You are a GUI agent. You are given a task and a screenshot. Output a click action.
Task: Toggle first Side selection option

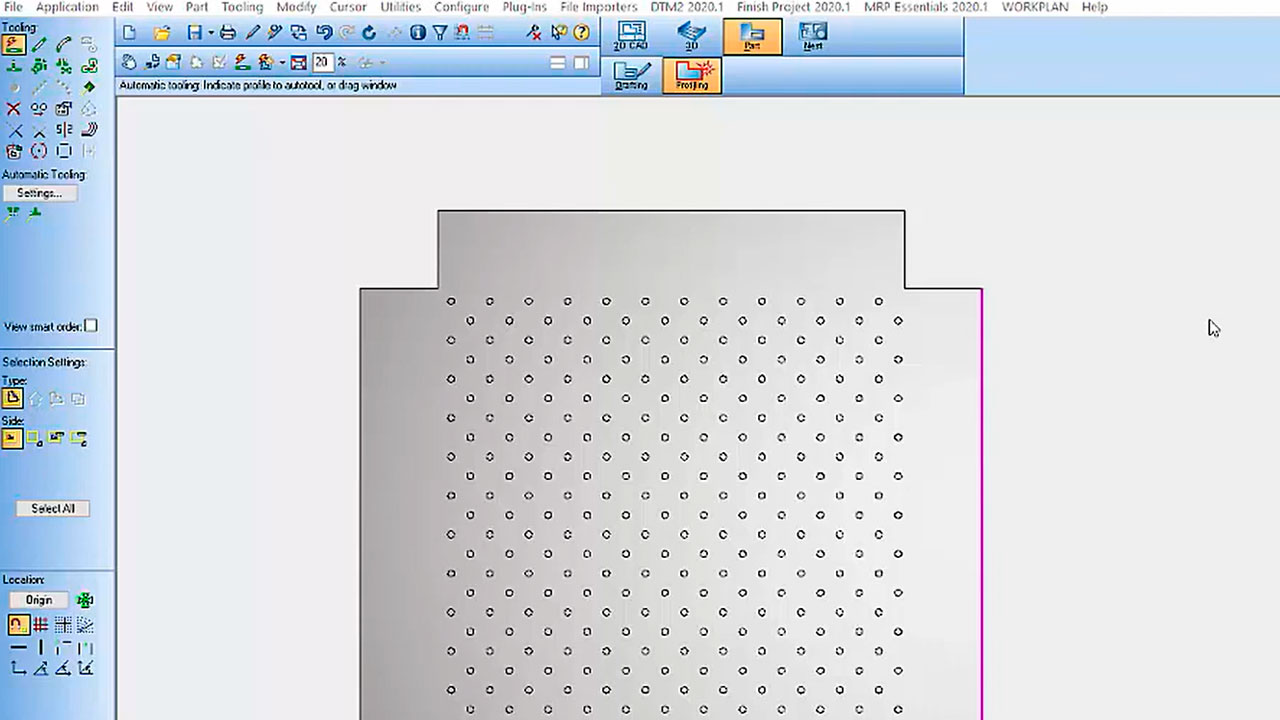tap(12, 438)
